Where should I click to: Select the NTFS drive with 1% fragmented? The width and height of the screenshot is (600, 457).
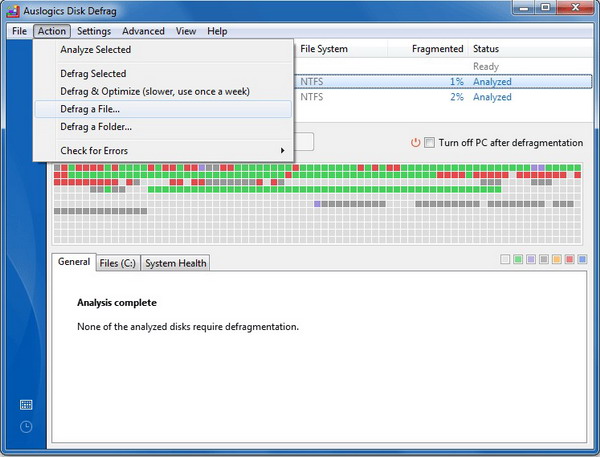(443, 82)
